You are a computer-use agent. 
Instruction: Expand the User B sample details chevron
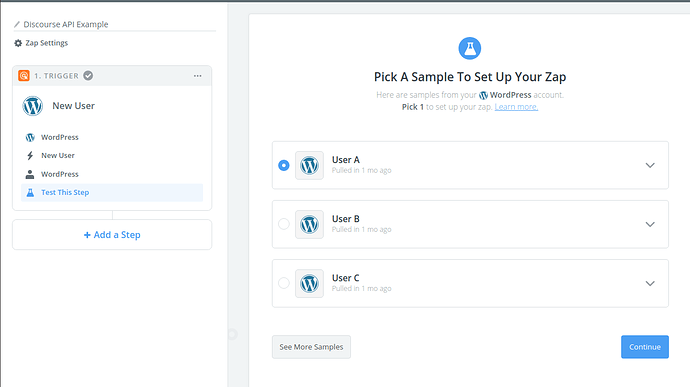click(650, 225)
